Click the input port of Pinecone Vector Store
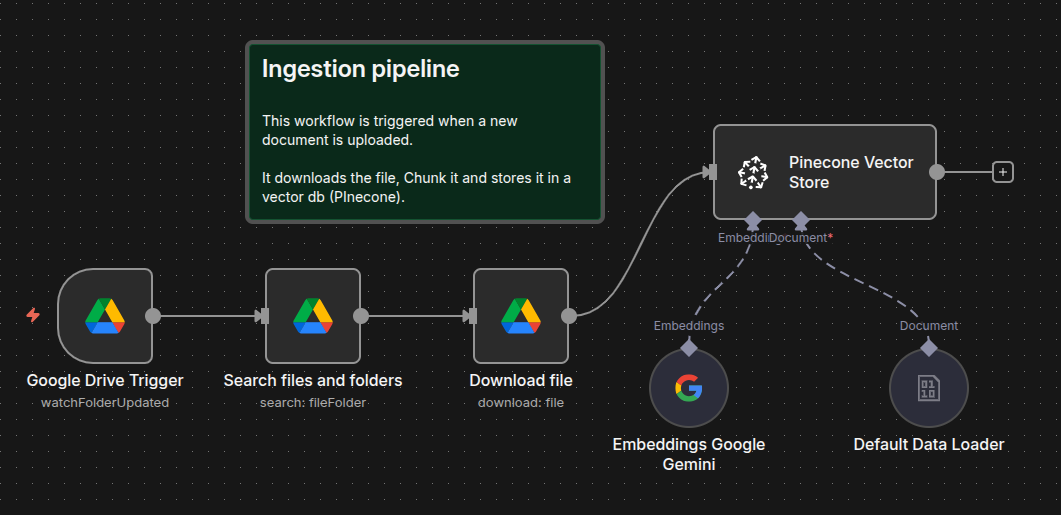1061x515 pixels. tap(710, 172)
